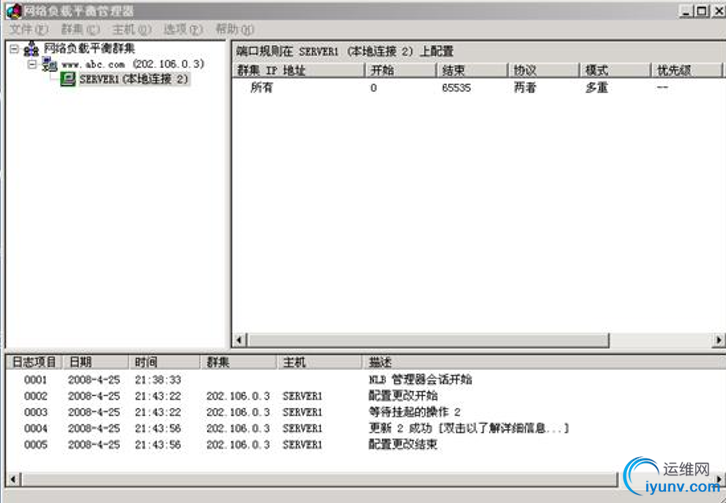This screenshot has width=726, height=503.
Task: Click port rules scrollbar left arrow
Action: (x=239, y=340)
